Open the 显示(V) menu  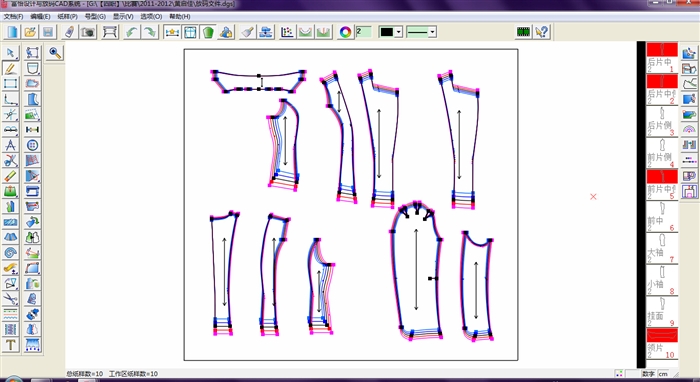[x=123, y=17]
